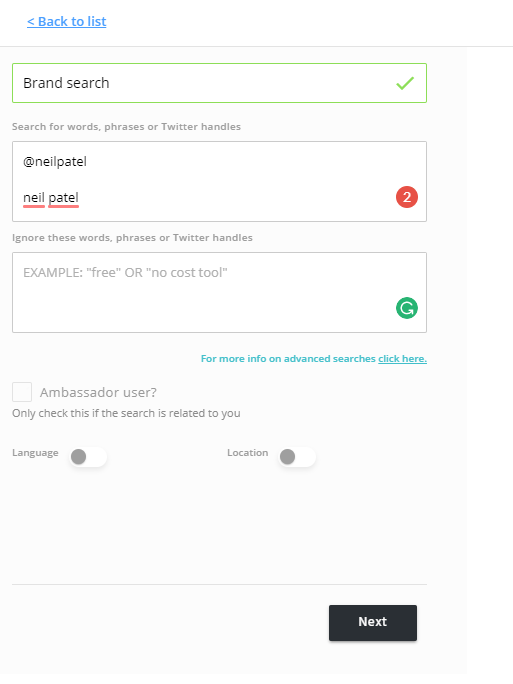The width and height of the screenshot is (513, 684).
Task: Place cursor on the @neilpatel line
Action: tap(55, 161)
